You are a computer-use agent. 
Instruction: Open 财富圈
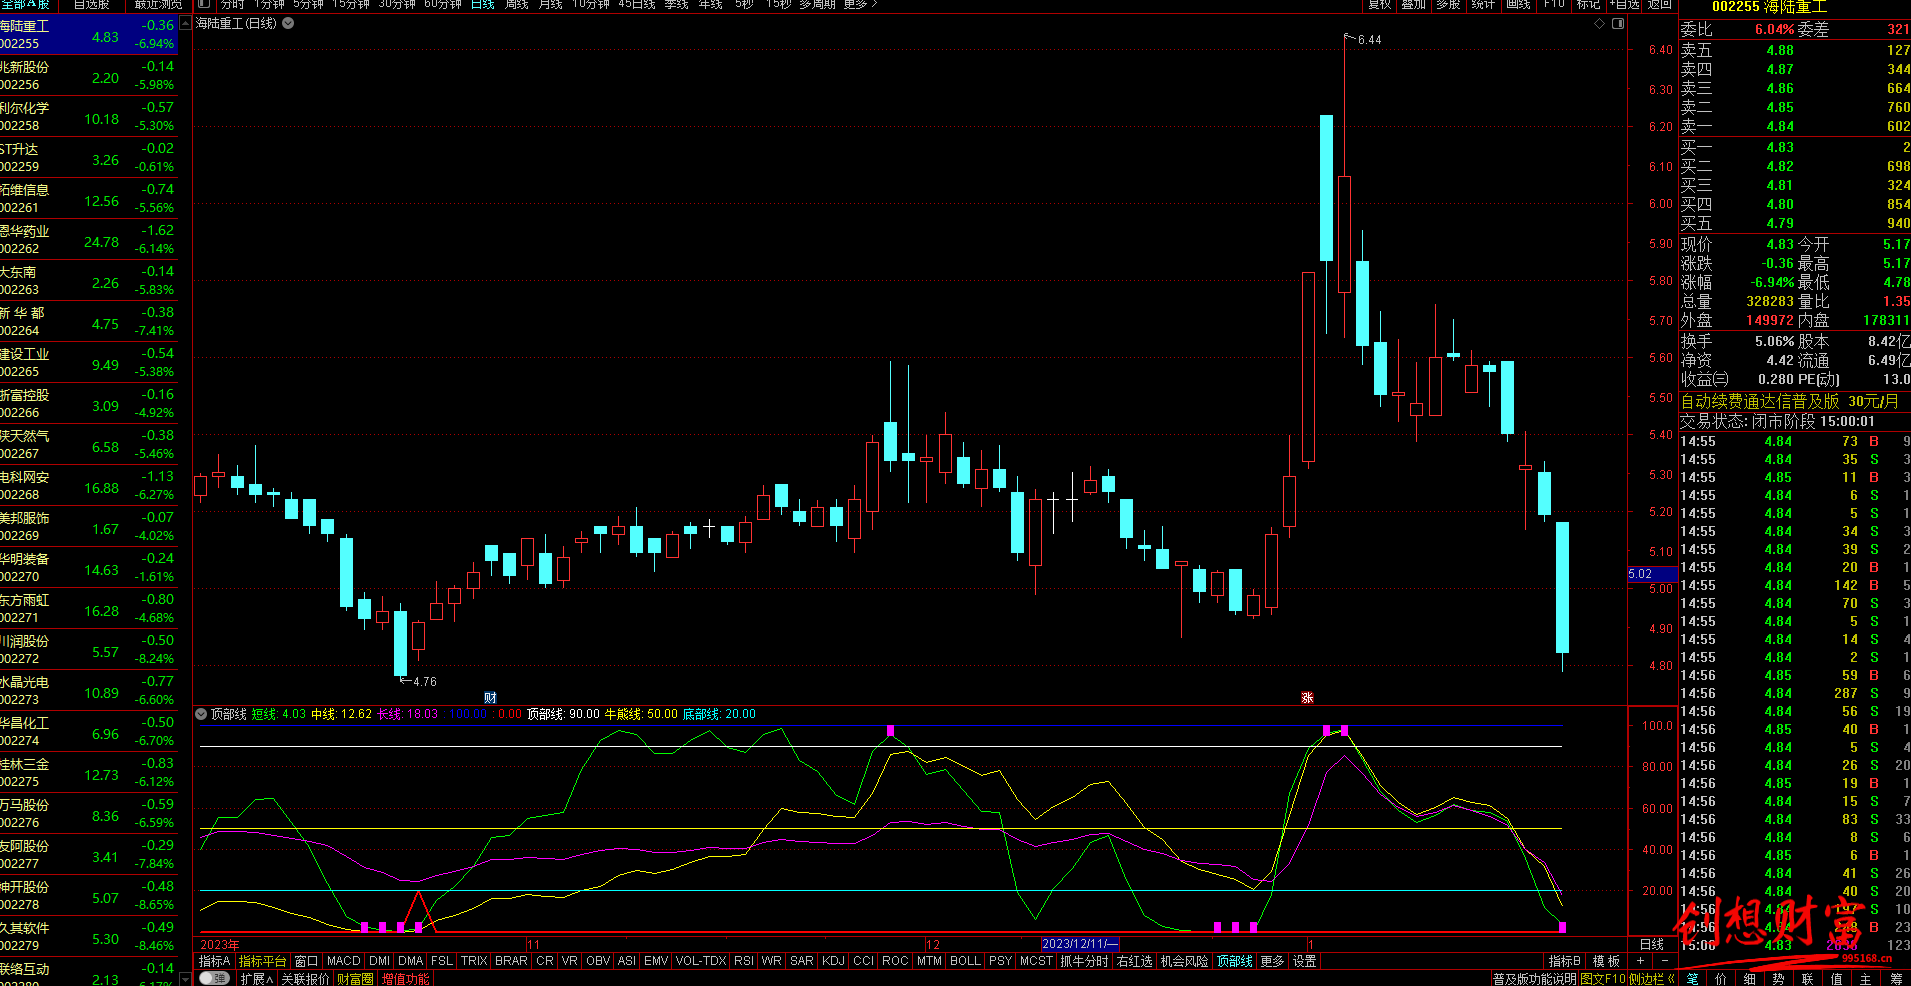coord(355,979)
